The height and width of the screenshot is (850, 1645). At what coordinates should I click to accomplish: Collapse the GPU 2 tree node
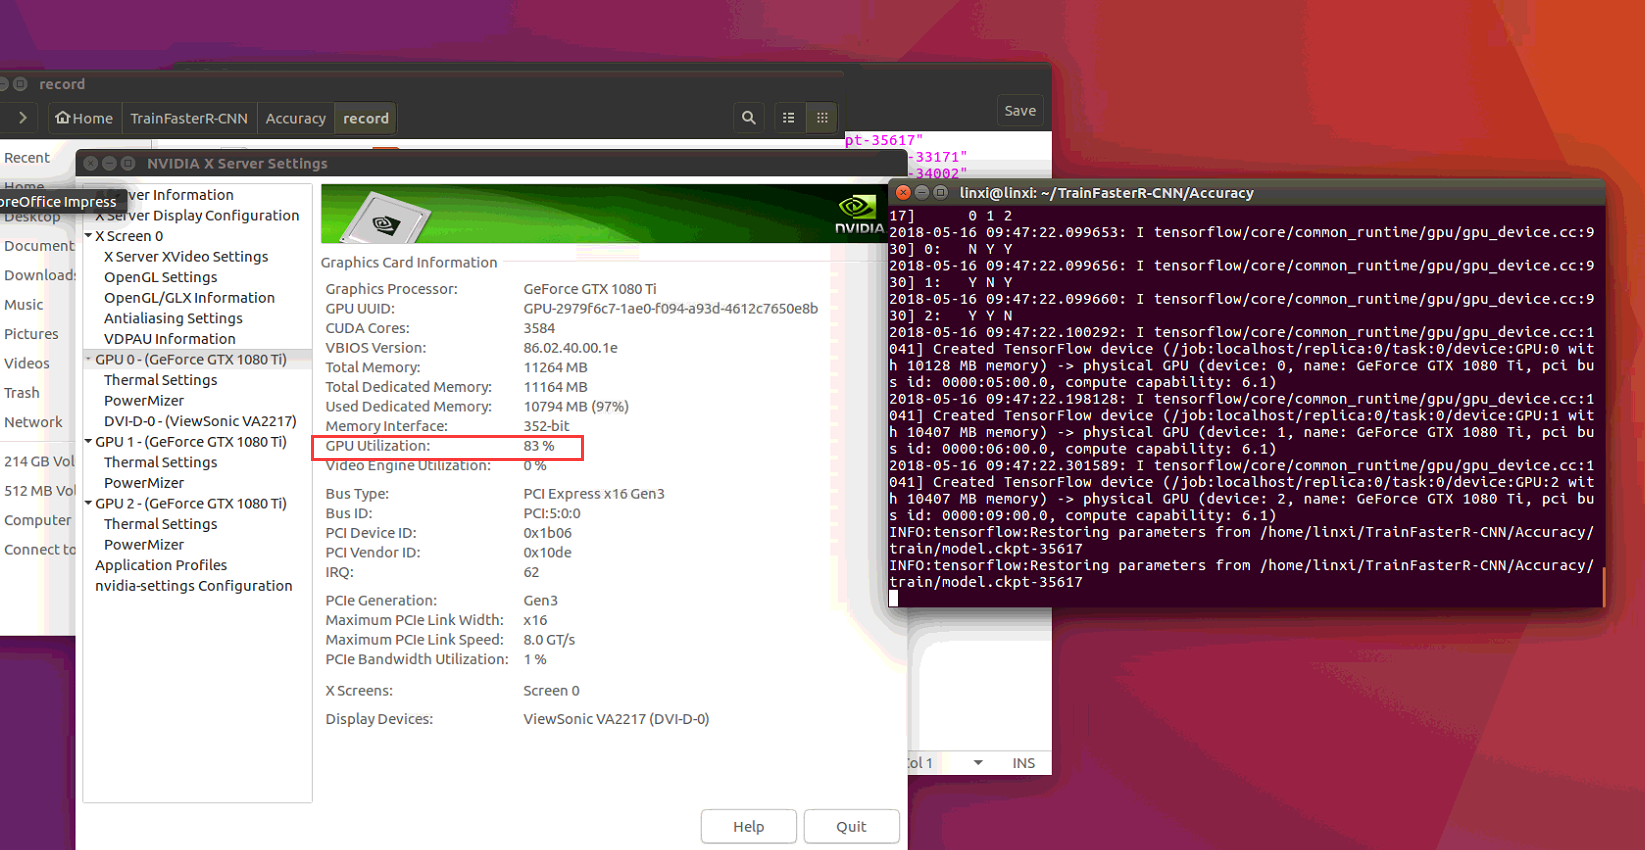pos(89,503)
